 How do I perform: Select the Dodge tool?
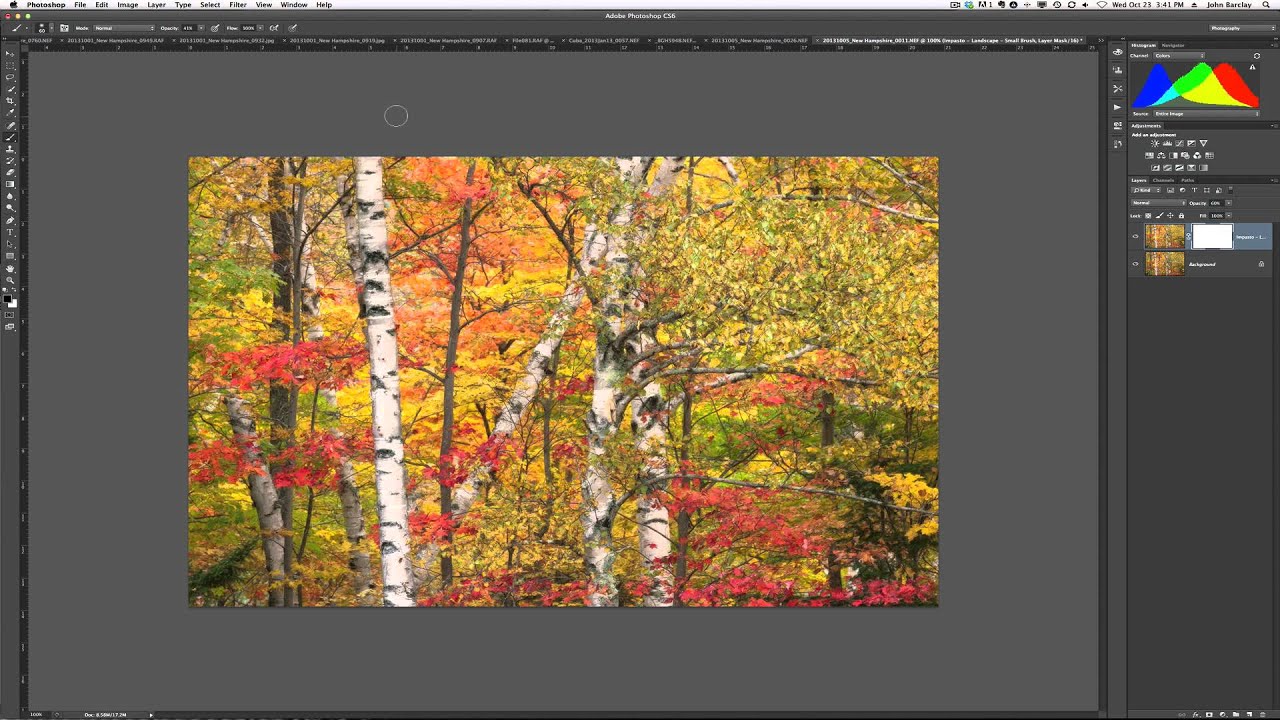(9, 208)
